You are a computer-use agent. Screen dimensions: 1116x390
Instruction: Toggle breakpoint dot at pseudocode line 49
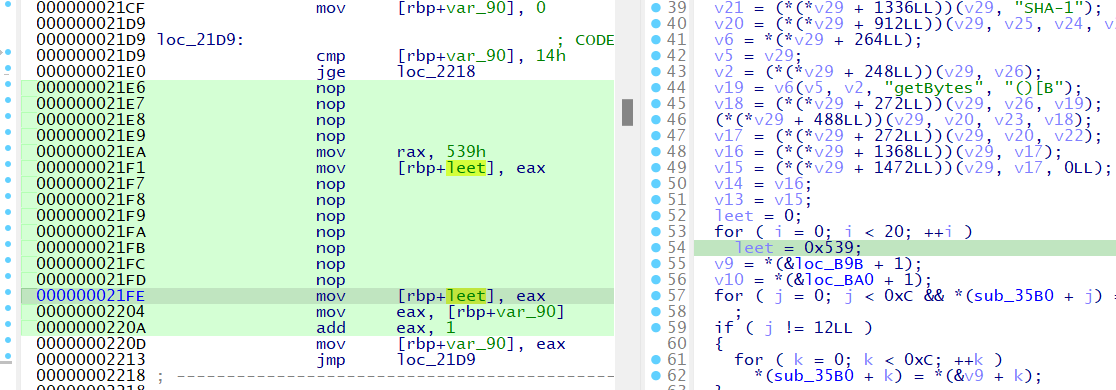656,167
